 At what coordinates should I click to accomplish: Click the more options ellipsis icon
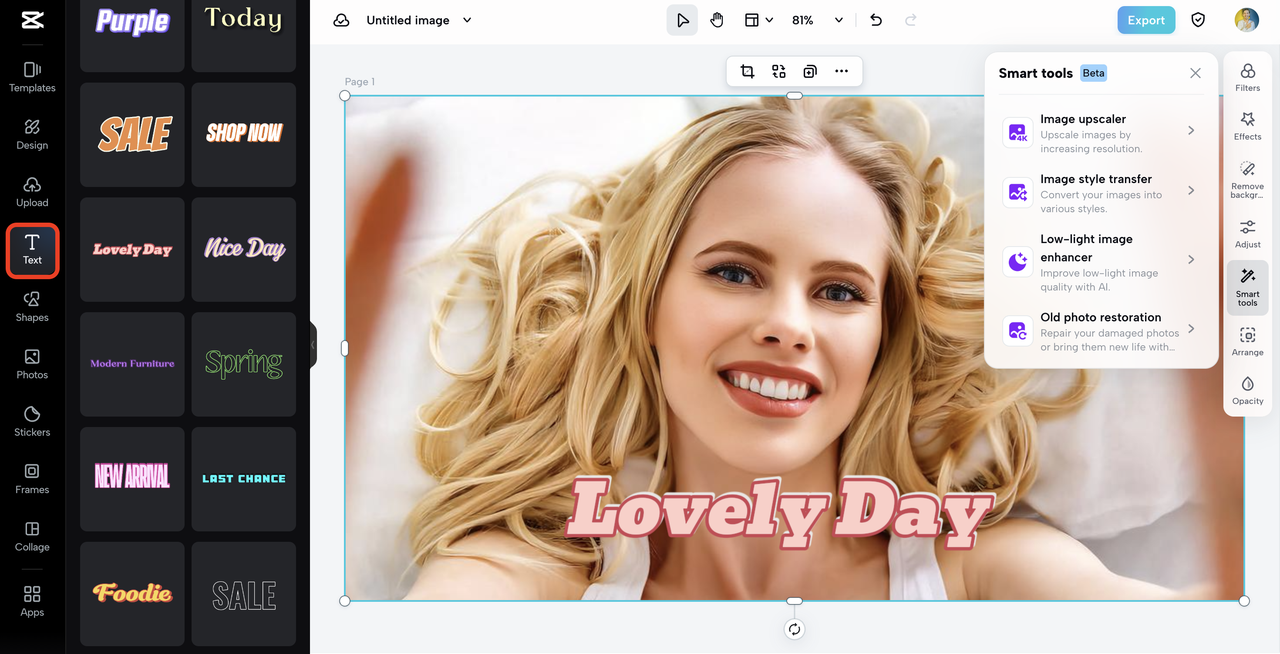tap(841, 71)
